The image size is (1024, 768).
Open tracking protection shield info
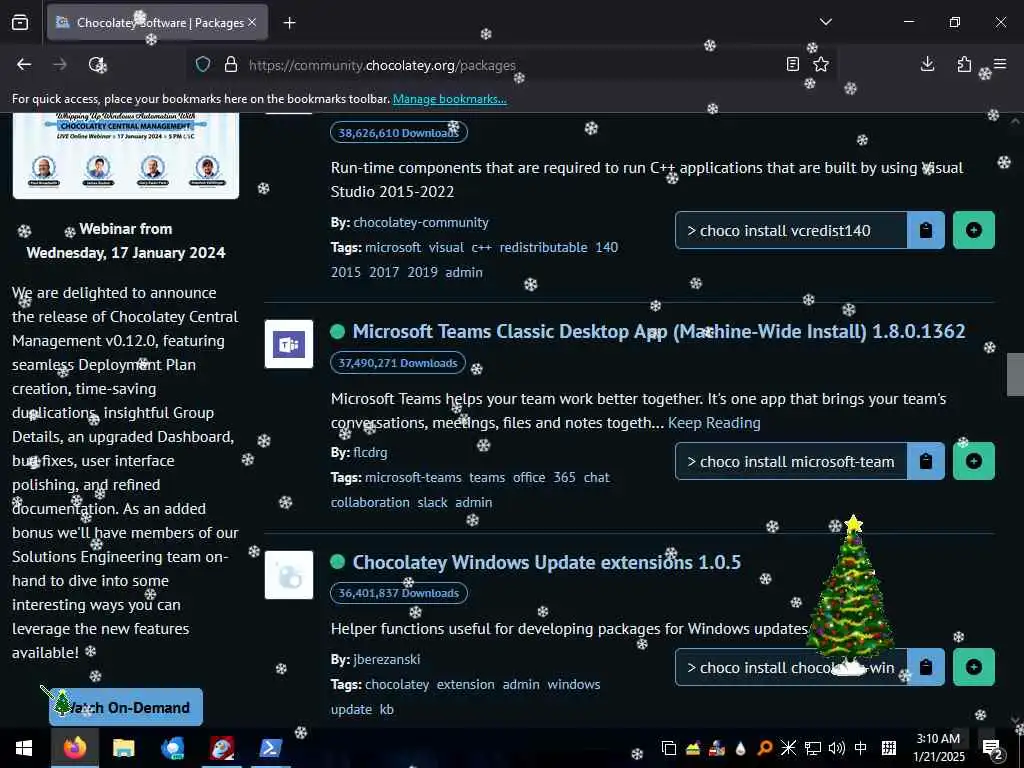pyautogui.click(x=203, y=65)
